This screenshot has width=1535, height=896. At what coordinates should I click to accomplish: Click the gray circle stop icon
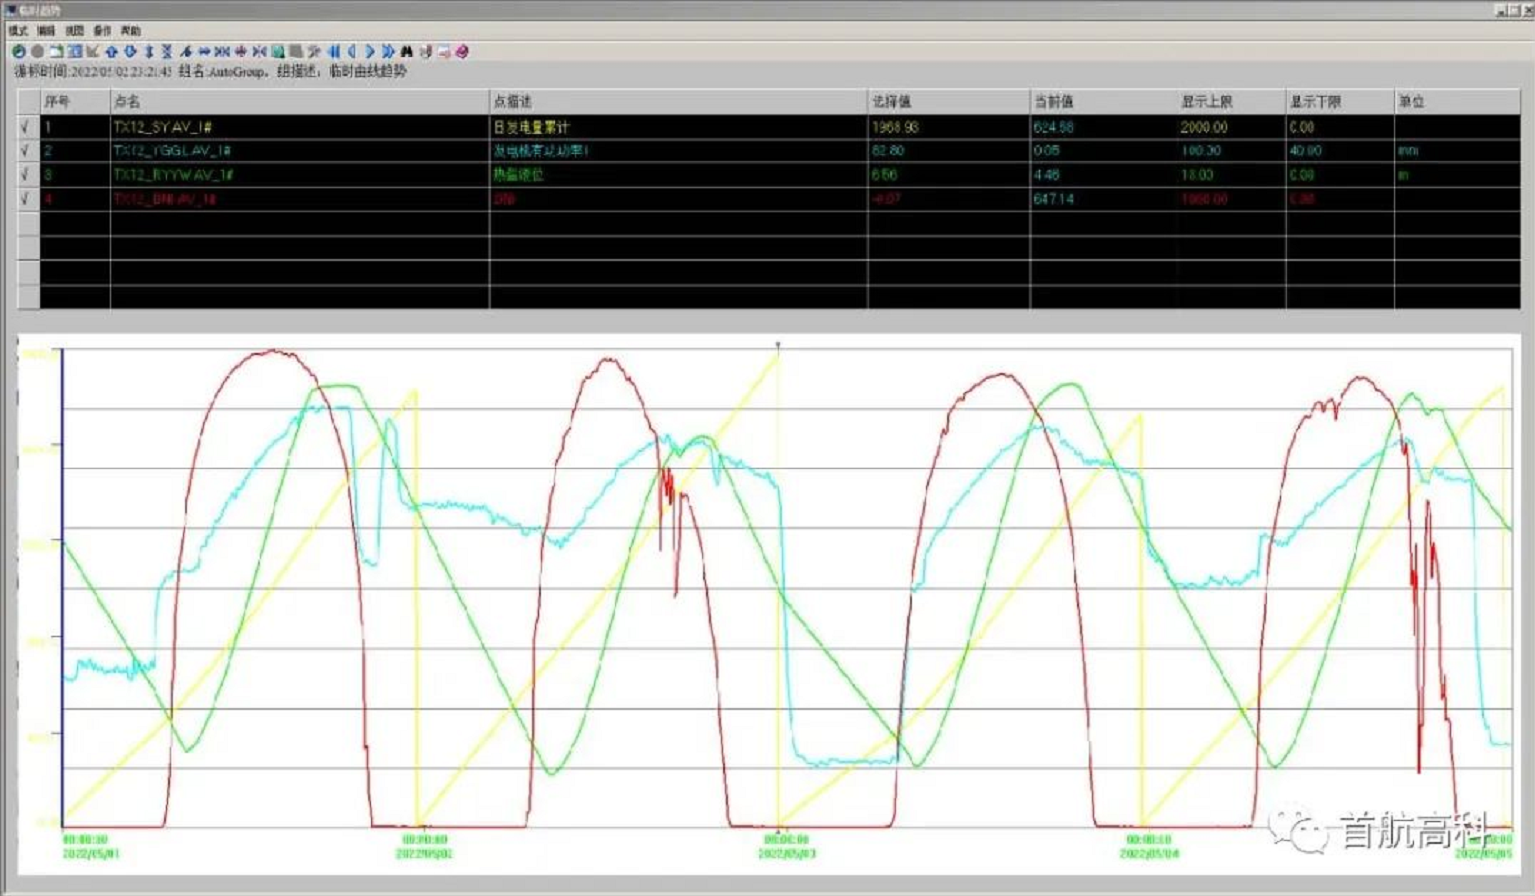[x=37, y=51]
